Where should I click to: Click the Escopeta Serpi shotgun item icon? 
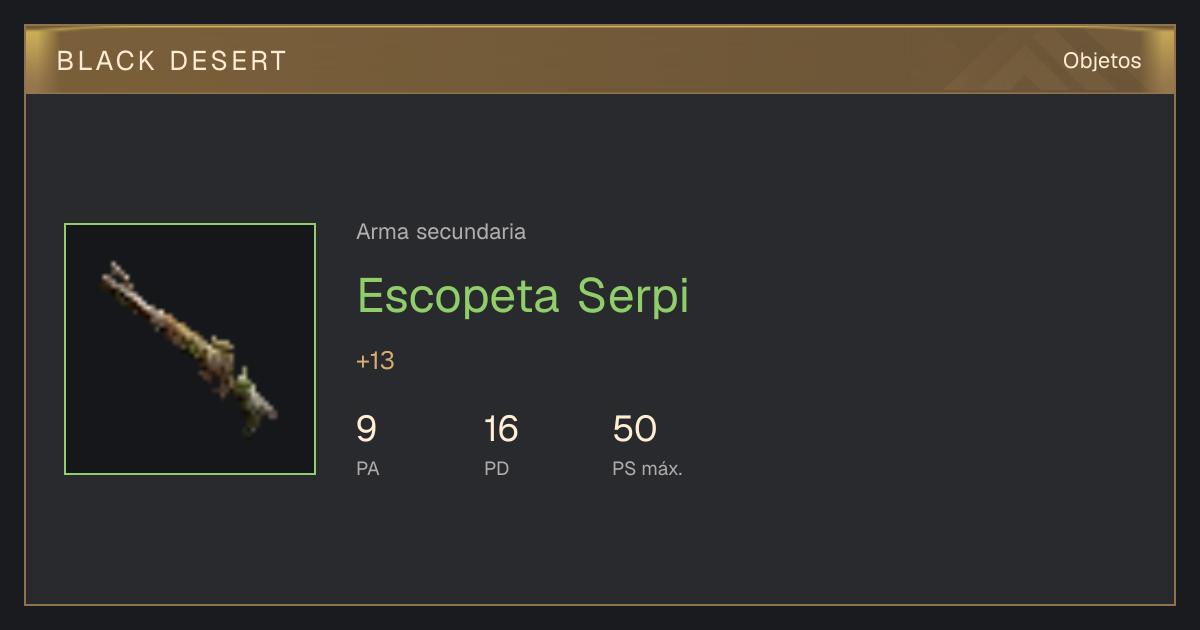point(190,349)
